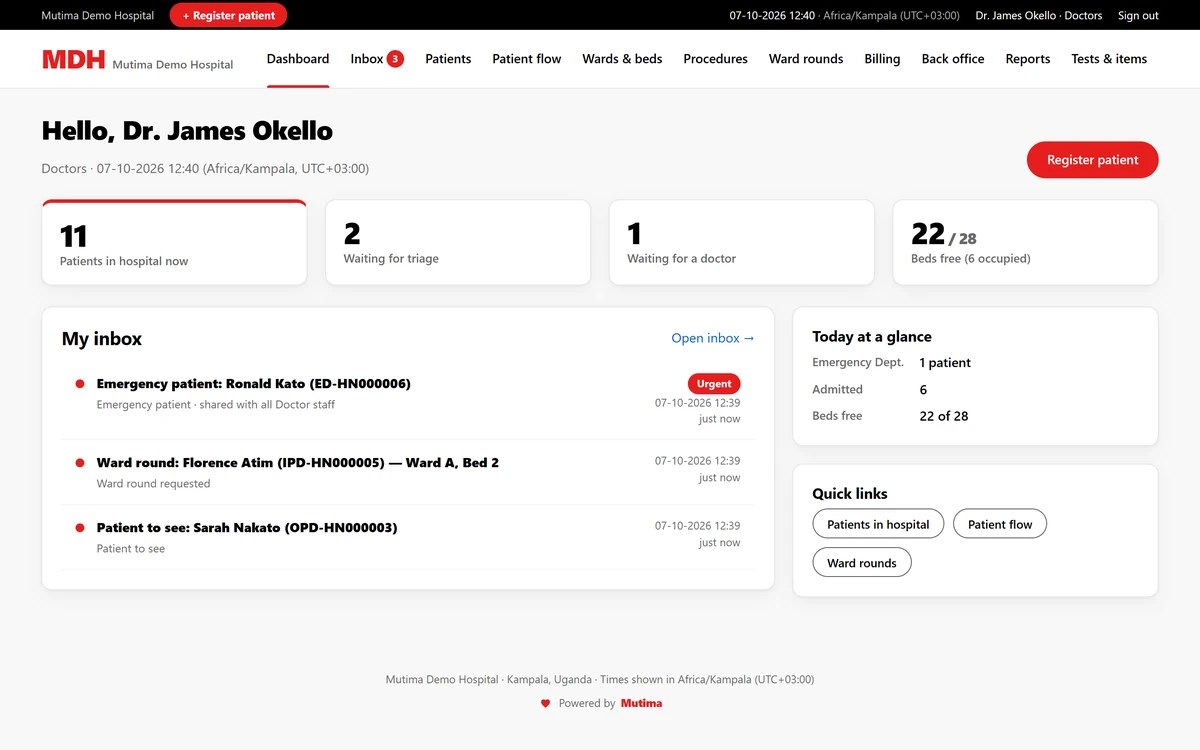Viewport: 1200px width, 750px height.
Task: Open Wards & beds section
Action: click(622, 59)
